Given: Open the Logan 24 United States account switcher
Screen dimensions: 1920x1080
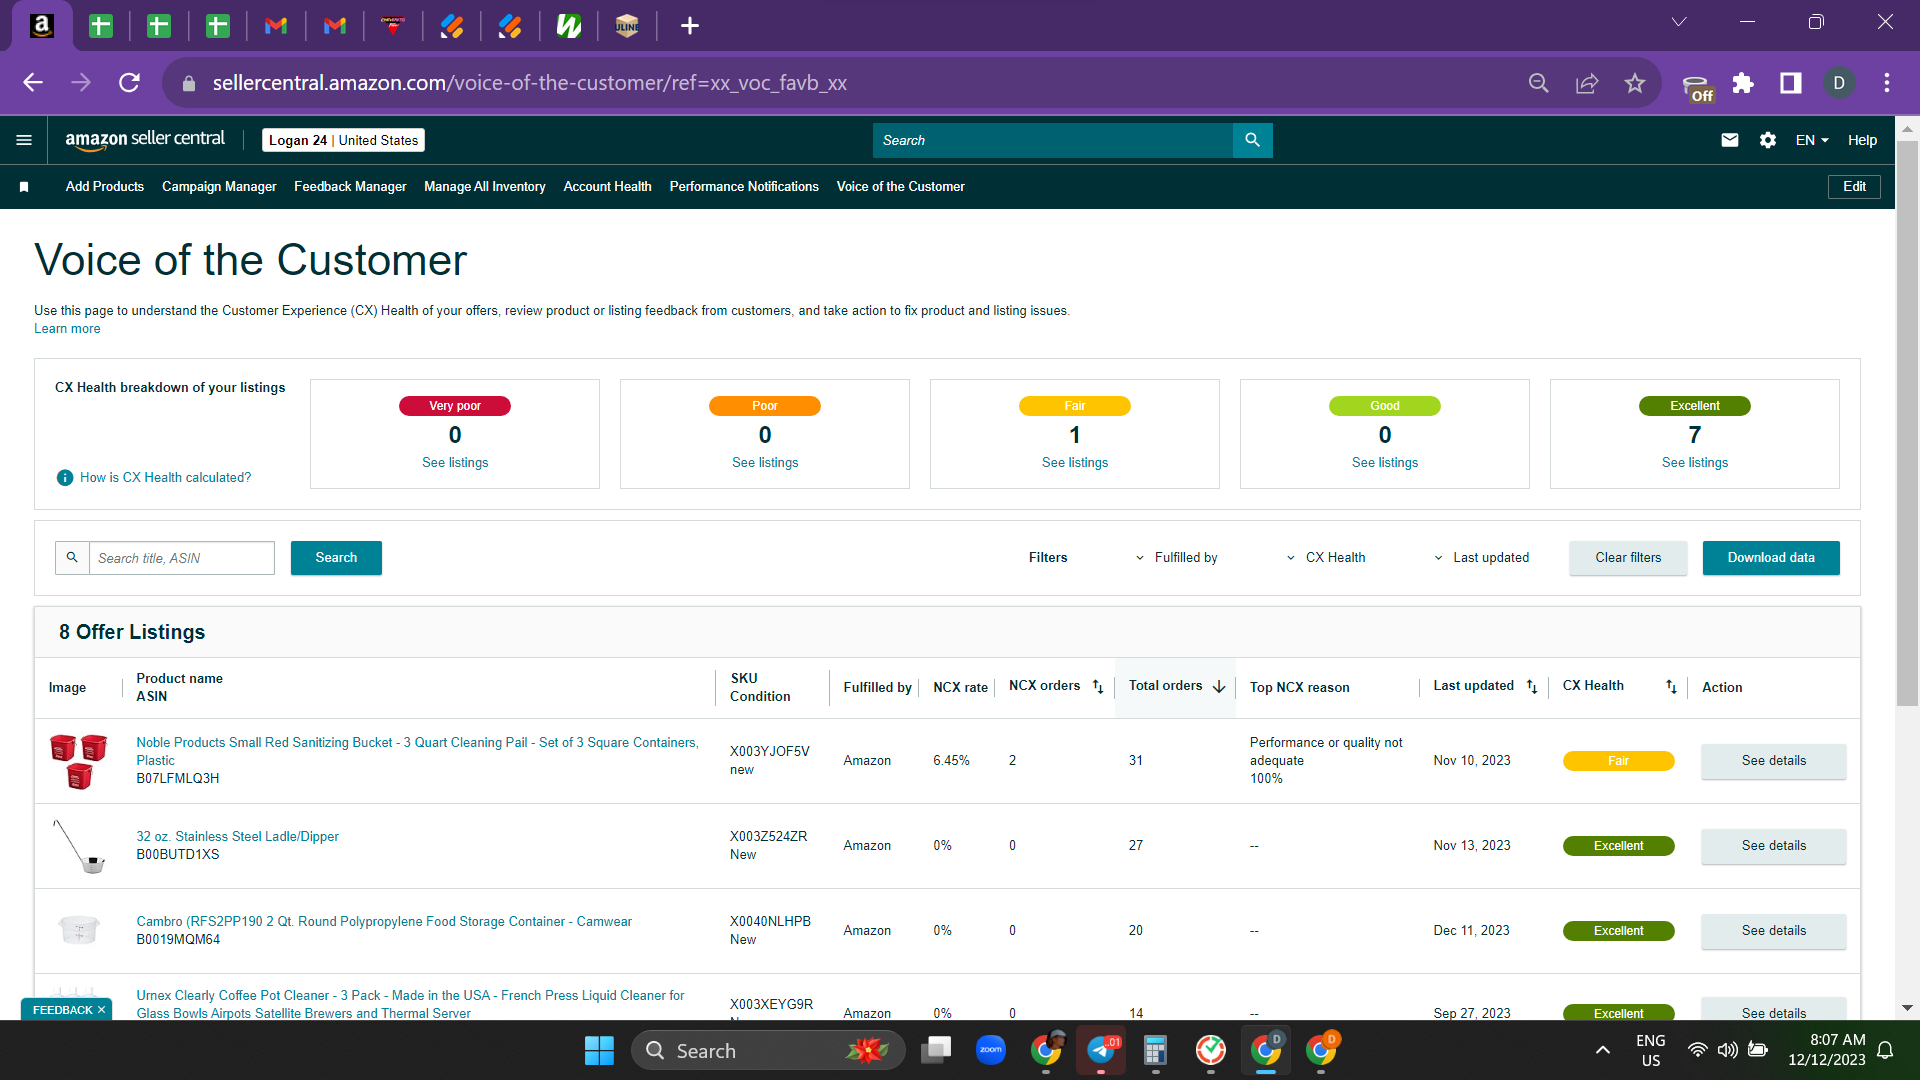Looking at the screenshot, I should tap(343, 140).
